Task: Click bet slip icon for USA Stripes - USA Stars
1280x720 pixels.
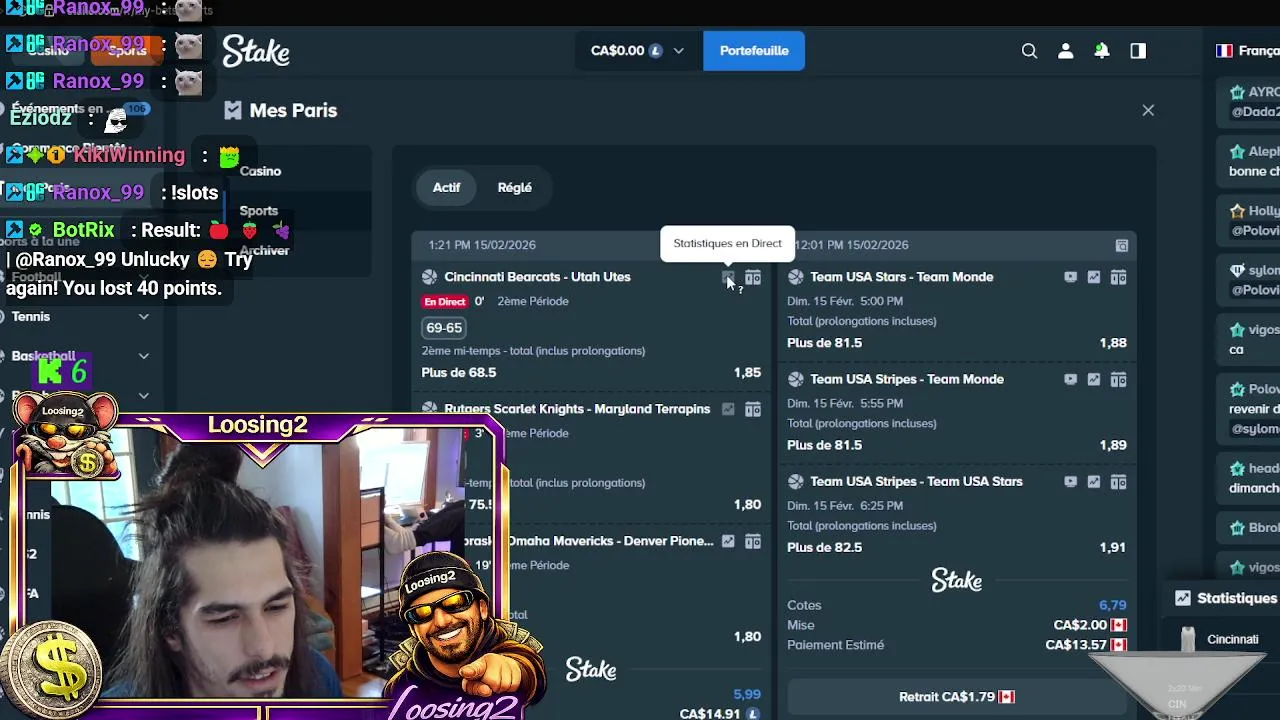Action: [1119, 481]
